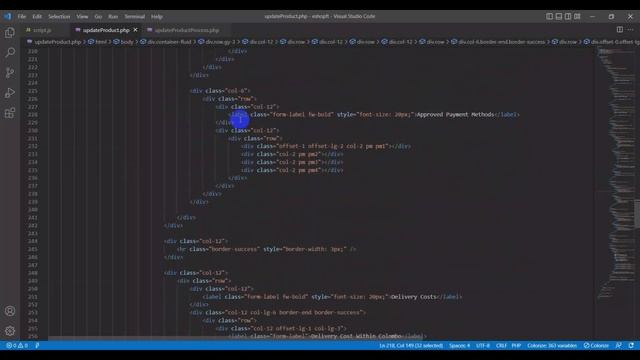
Task: Click body in the breadcrumb
Action: [127, 42]
